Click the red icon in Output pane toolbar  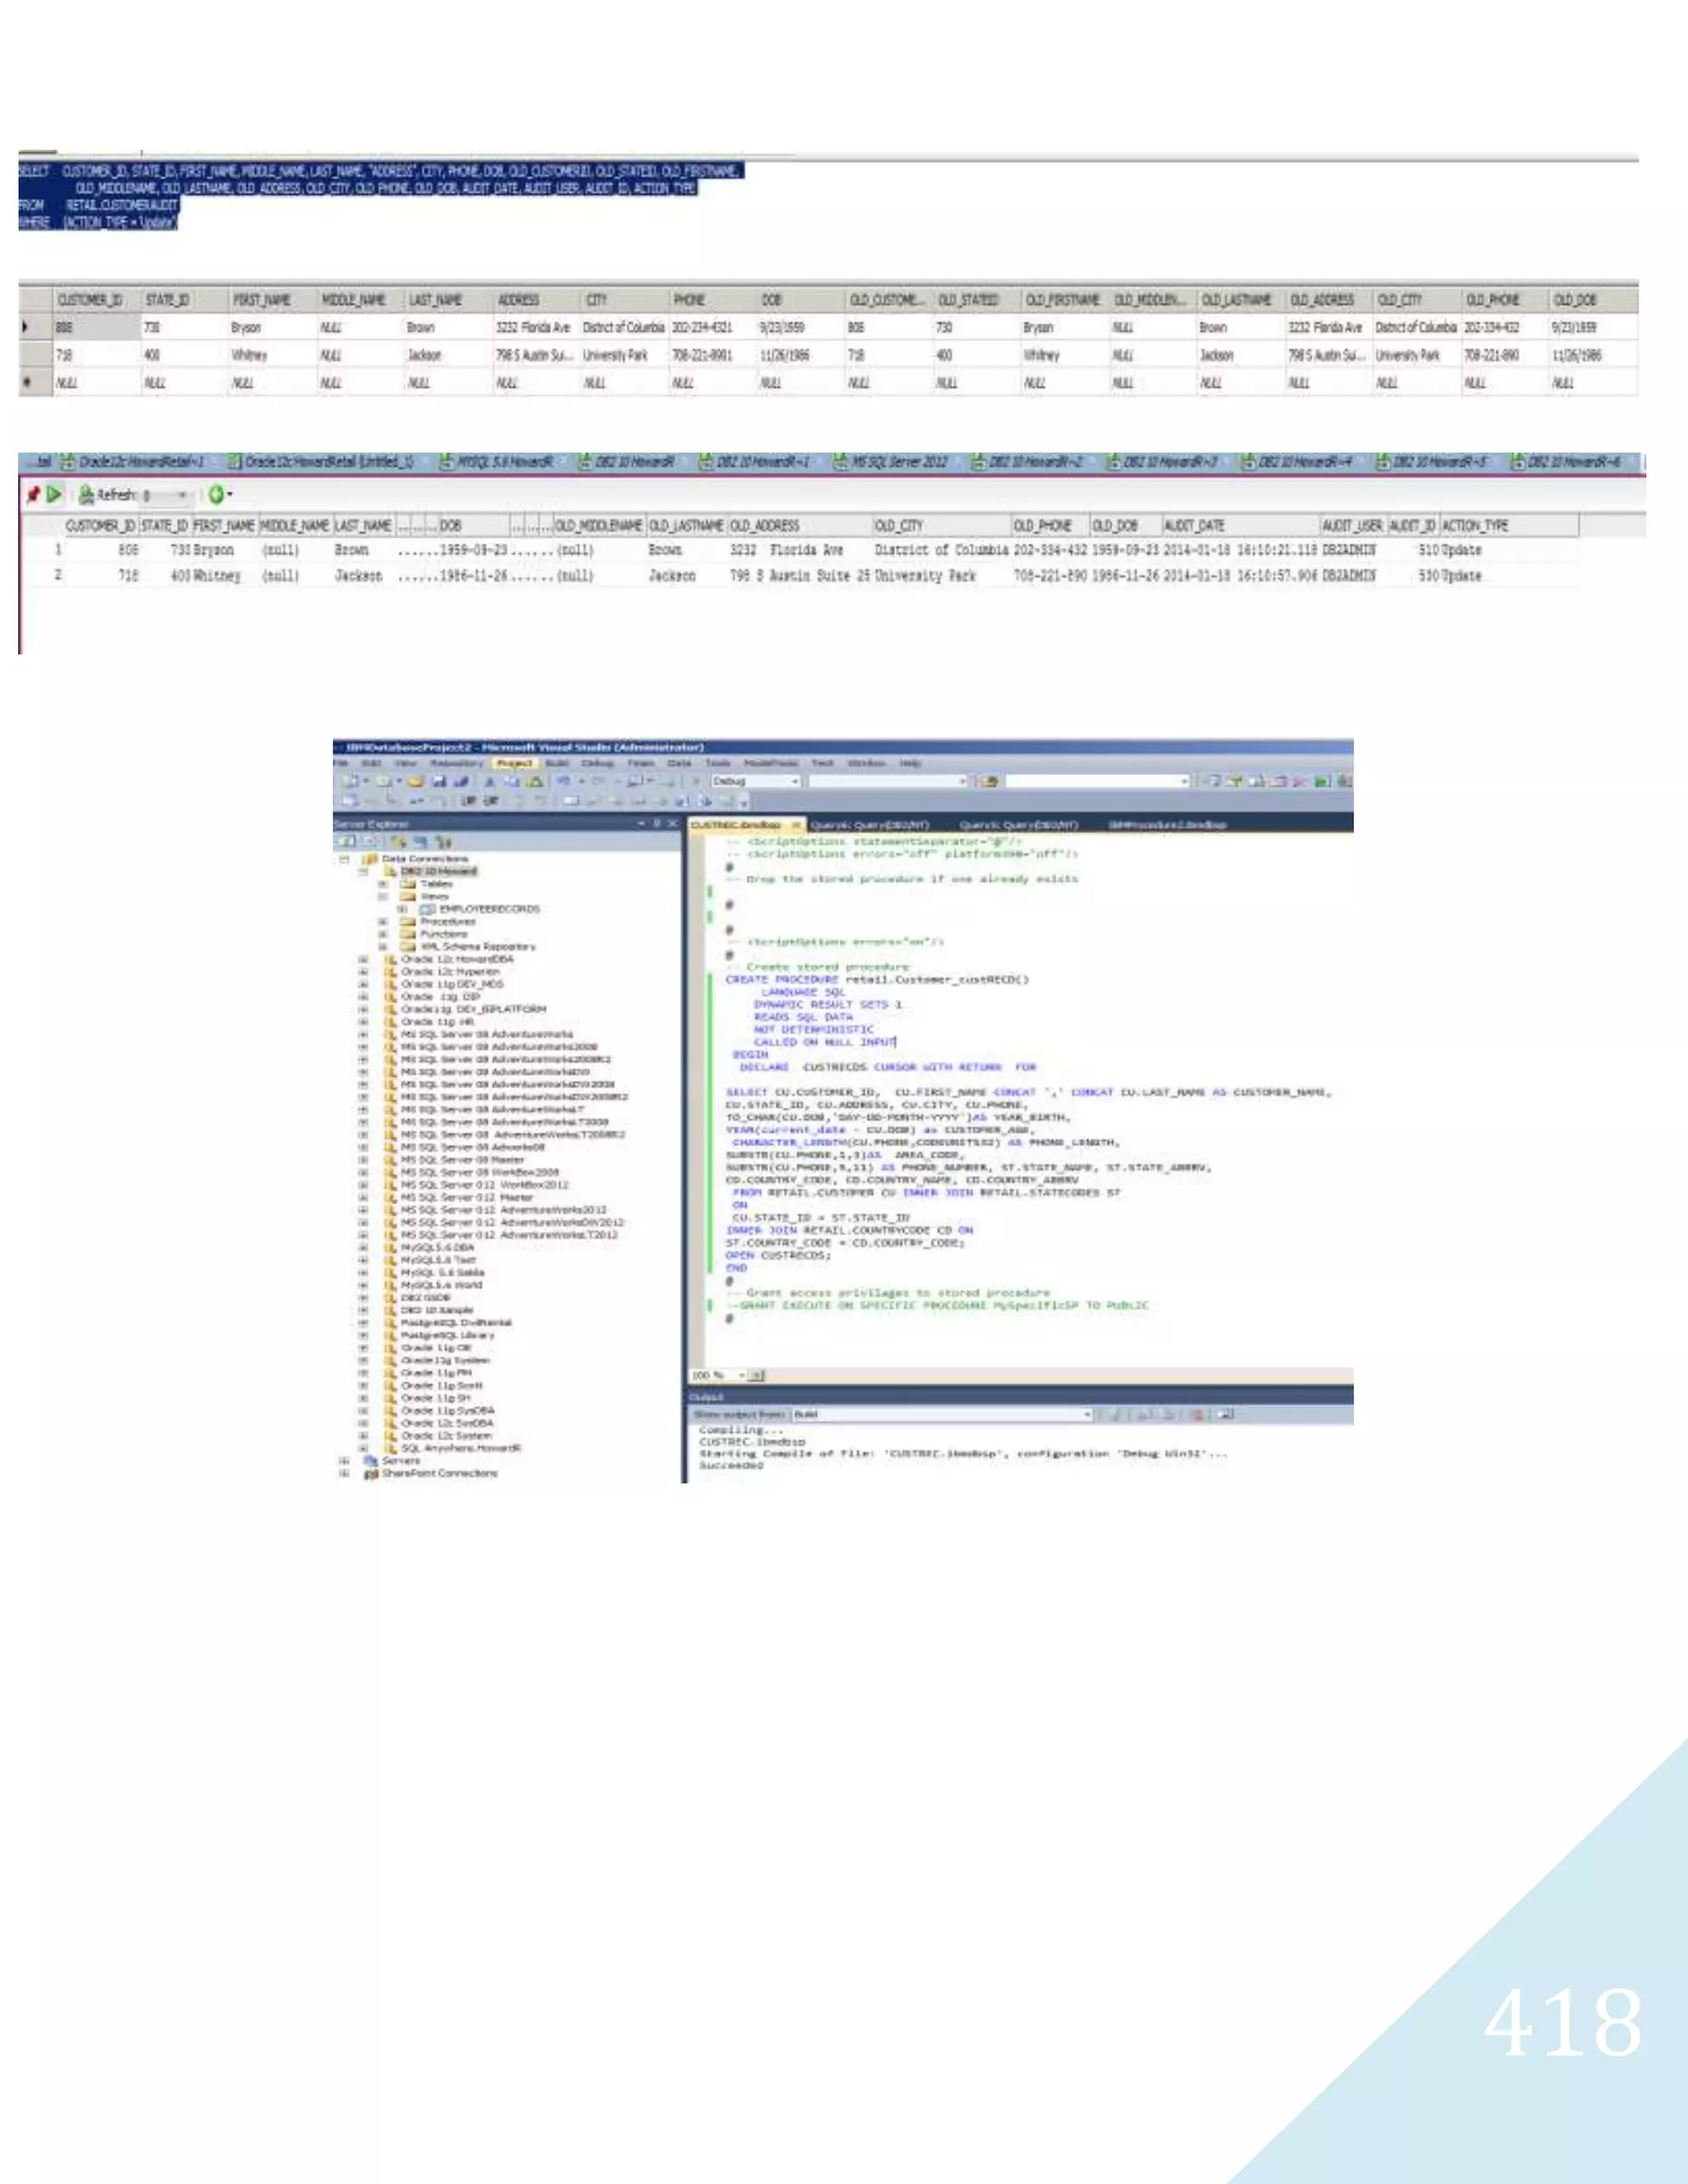click(x=1198, y=1414)
